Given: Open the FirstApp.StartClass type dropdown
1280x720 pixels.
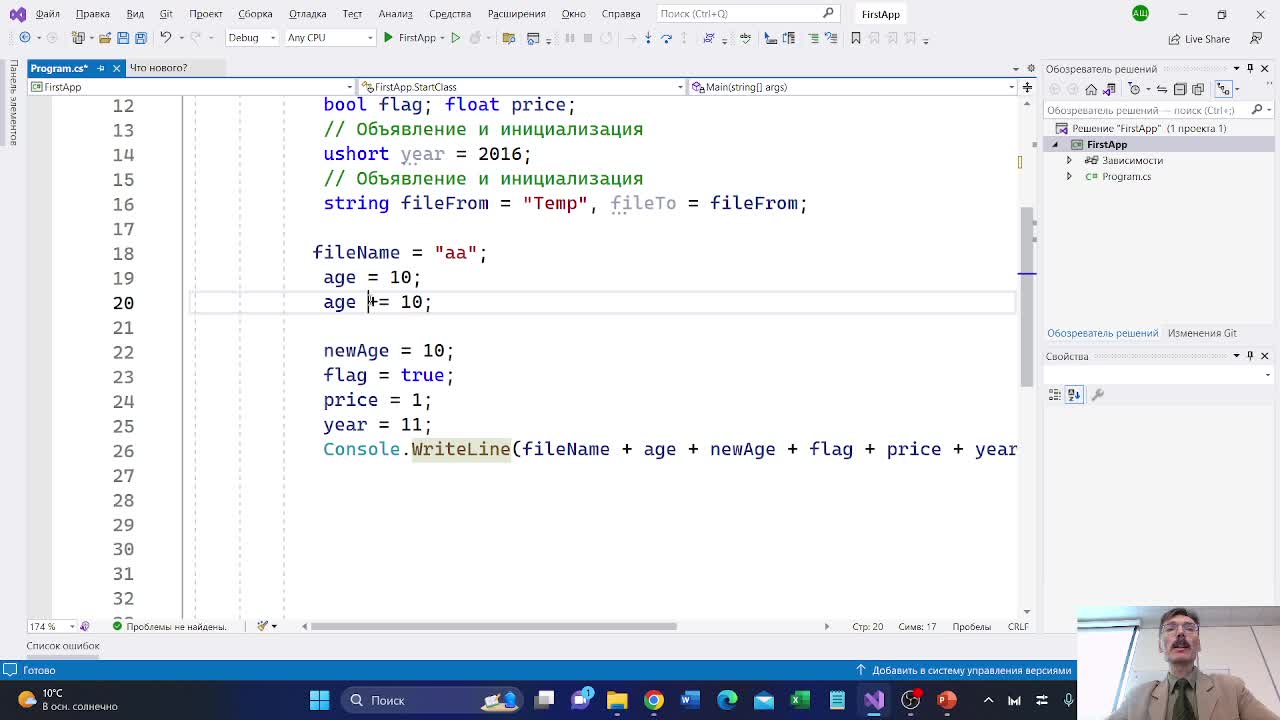Looking at the screenshot, I should [x=521, y=87].
